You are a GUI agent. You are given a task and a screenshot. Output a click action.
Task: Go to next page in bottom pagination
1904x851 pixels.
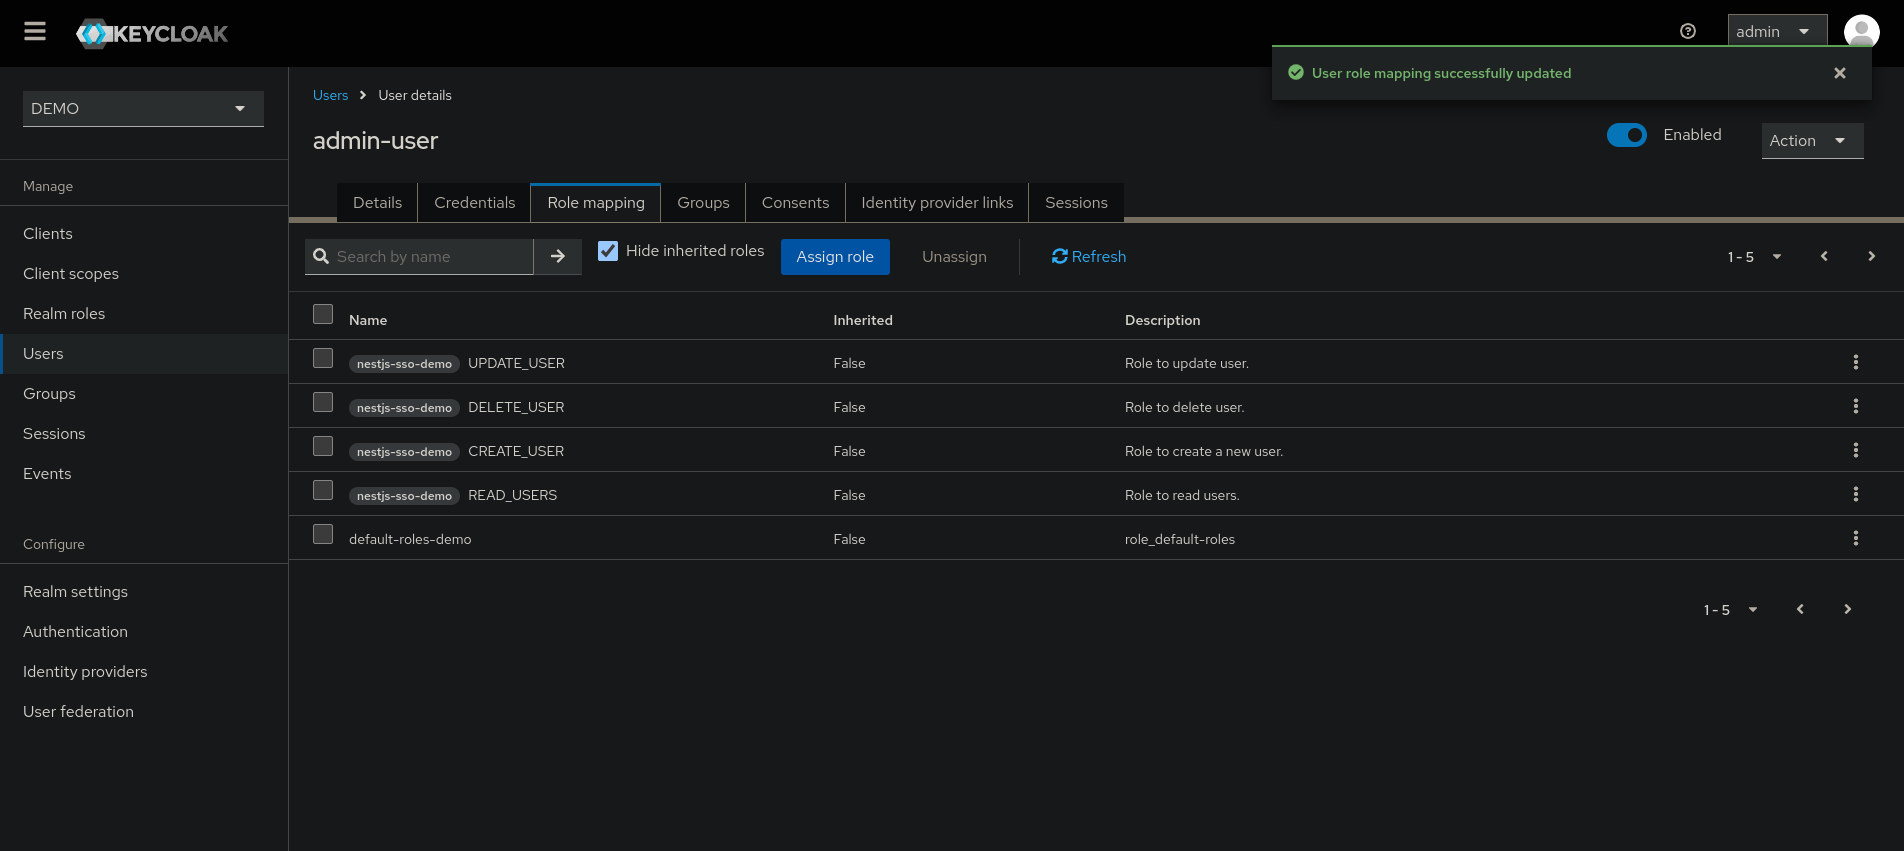point(1848,609)
